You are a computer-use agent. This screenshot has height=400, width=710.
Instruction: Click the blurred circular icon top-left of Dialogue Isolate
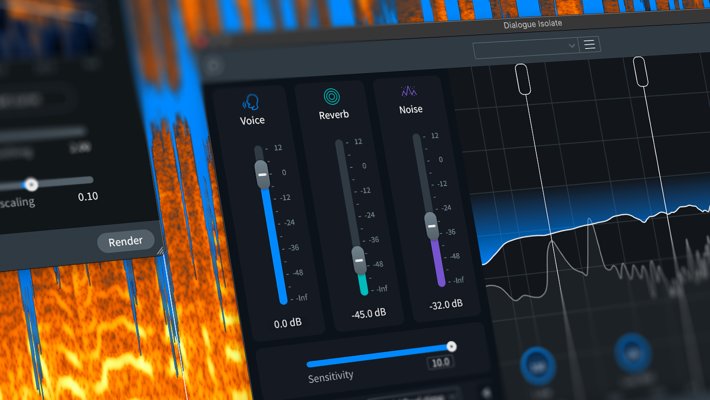(213, 67)
